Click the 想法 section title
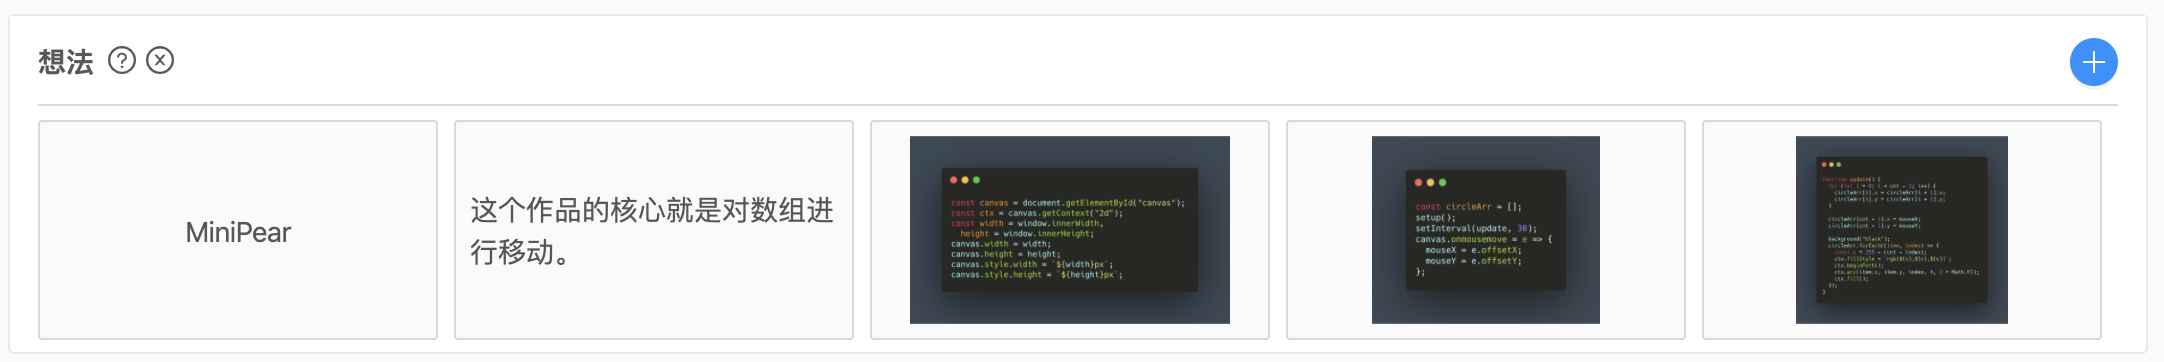 click(66, 62)
